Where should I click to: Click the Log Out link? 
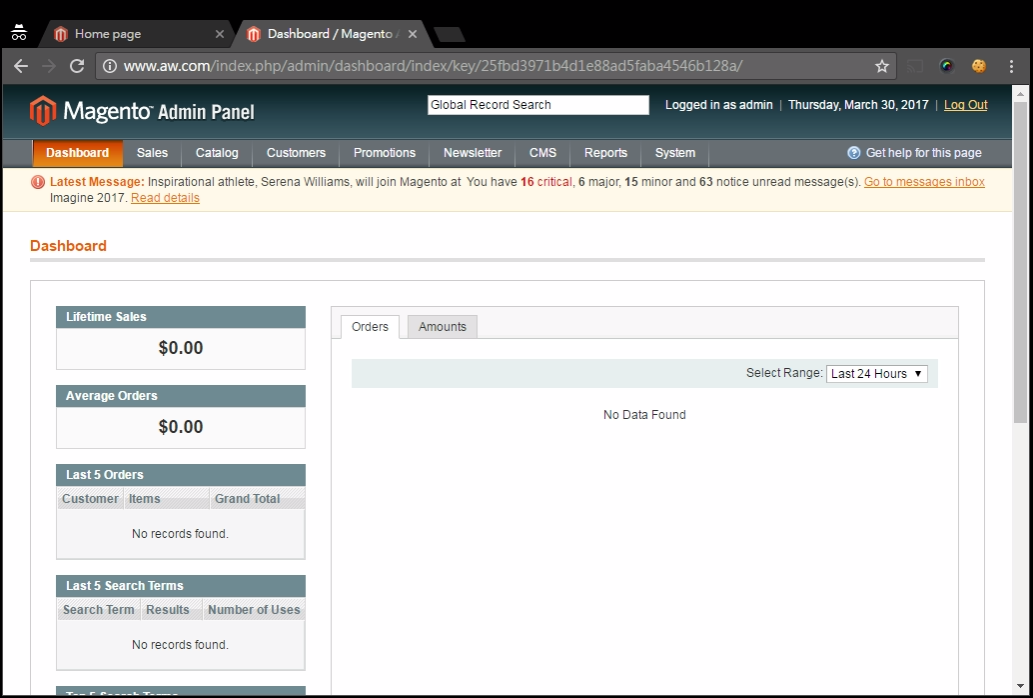tap(964, 104)
